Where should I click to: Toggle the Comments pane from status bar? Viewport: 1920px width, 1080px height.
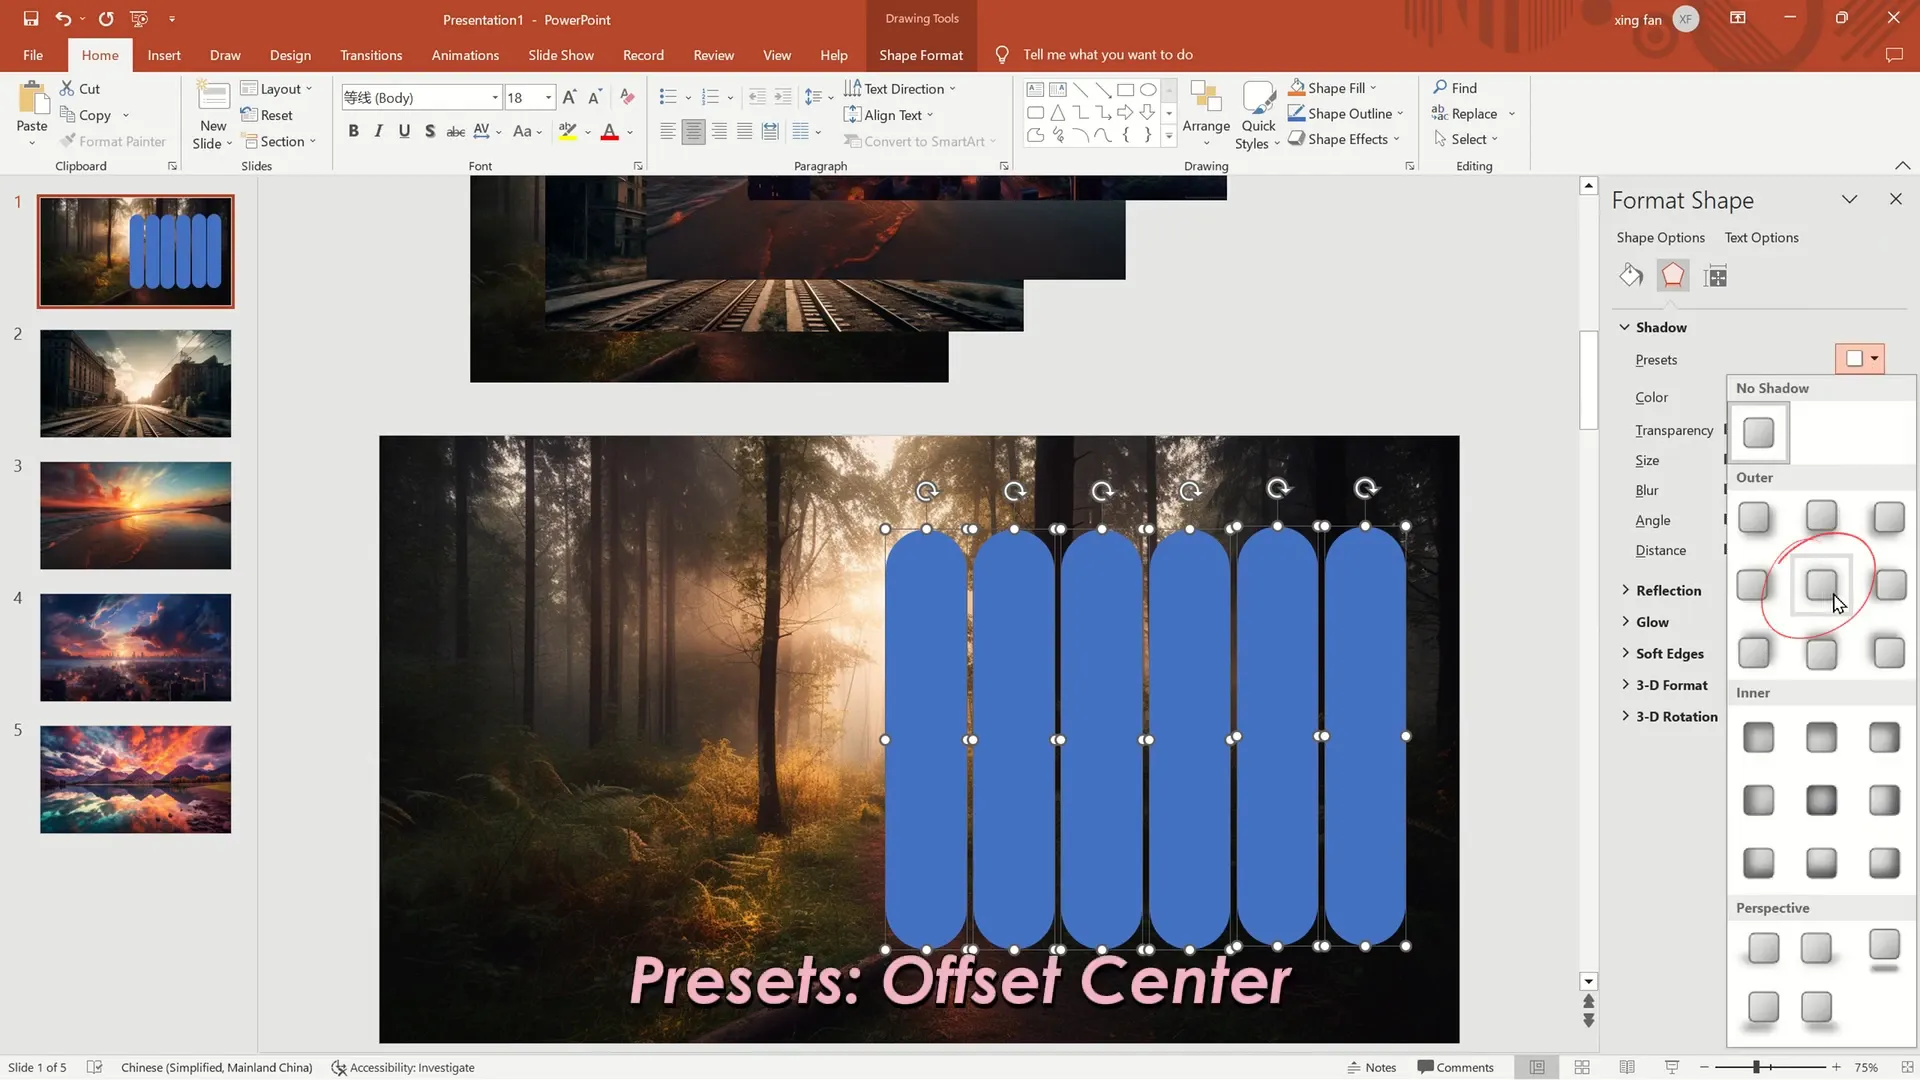point(1456,1068)
